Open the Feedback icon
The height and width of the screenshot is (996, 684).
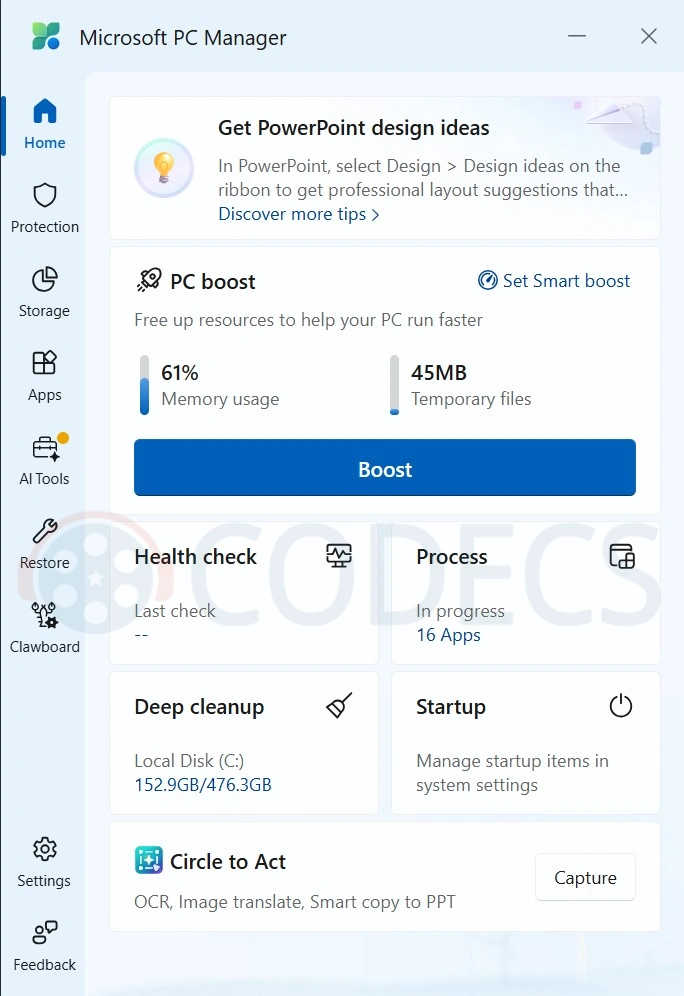tap(44, 932)
